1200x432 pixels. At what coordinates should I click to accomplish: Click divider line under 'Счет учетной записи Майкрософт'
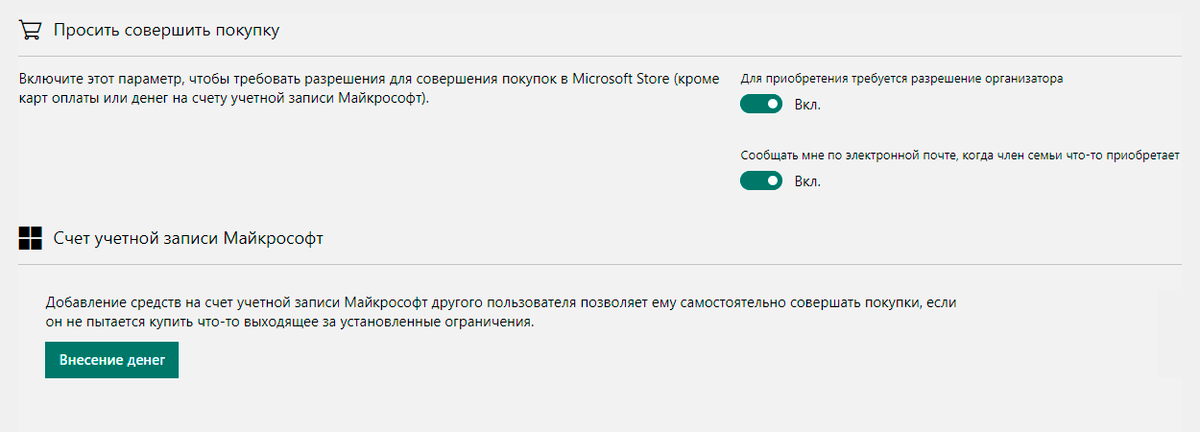point(600,264)
